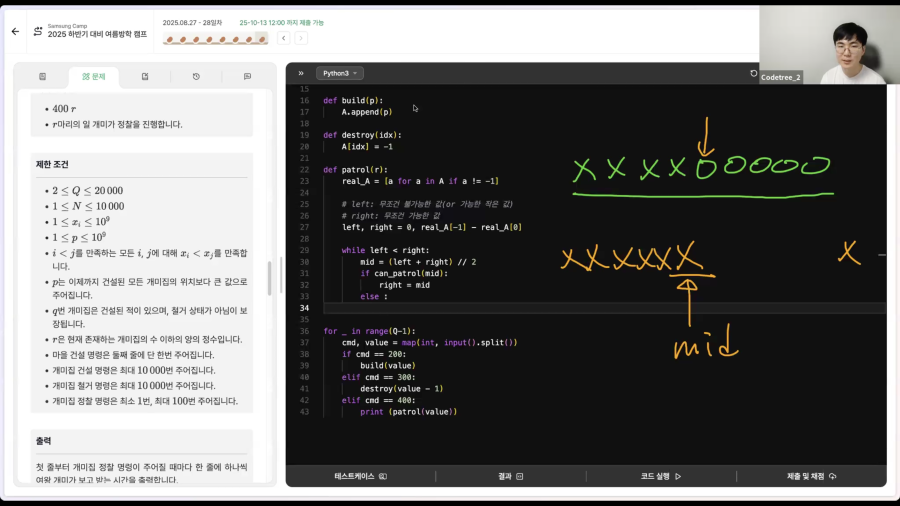900x506 pixels.
Task: Open the discussion chat bubble icon tab
Action: click(x=247, y=76)
